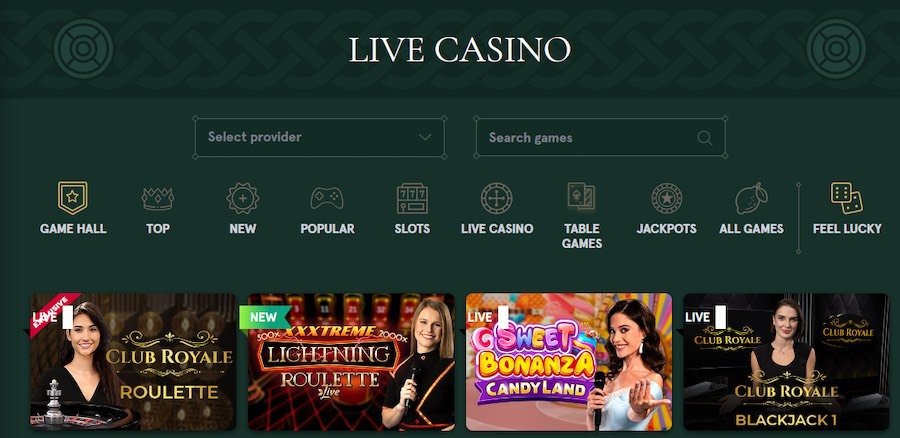Open the Game Hall shield icon
The height and width of the screenshot is (438, 900).
pyautogui.click(x=73, y=198)
